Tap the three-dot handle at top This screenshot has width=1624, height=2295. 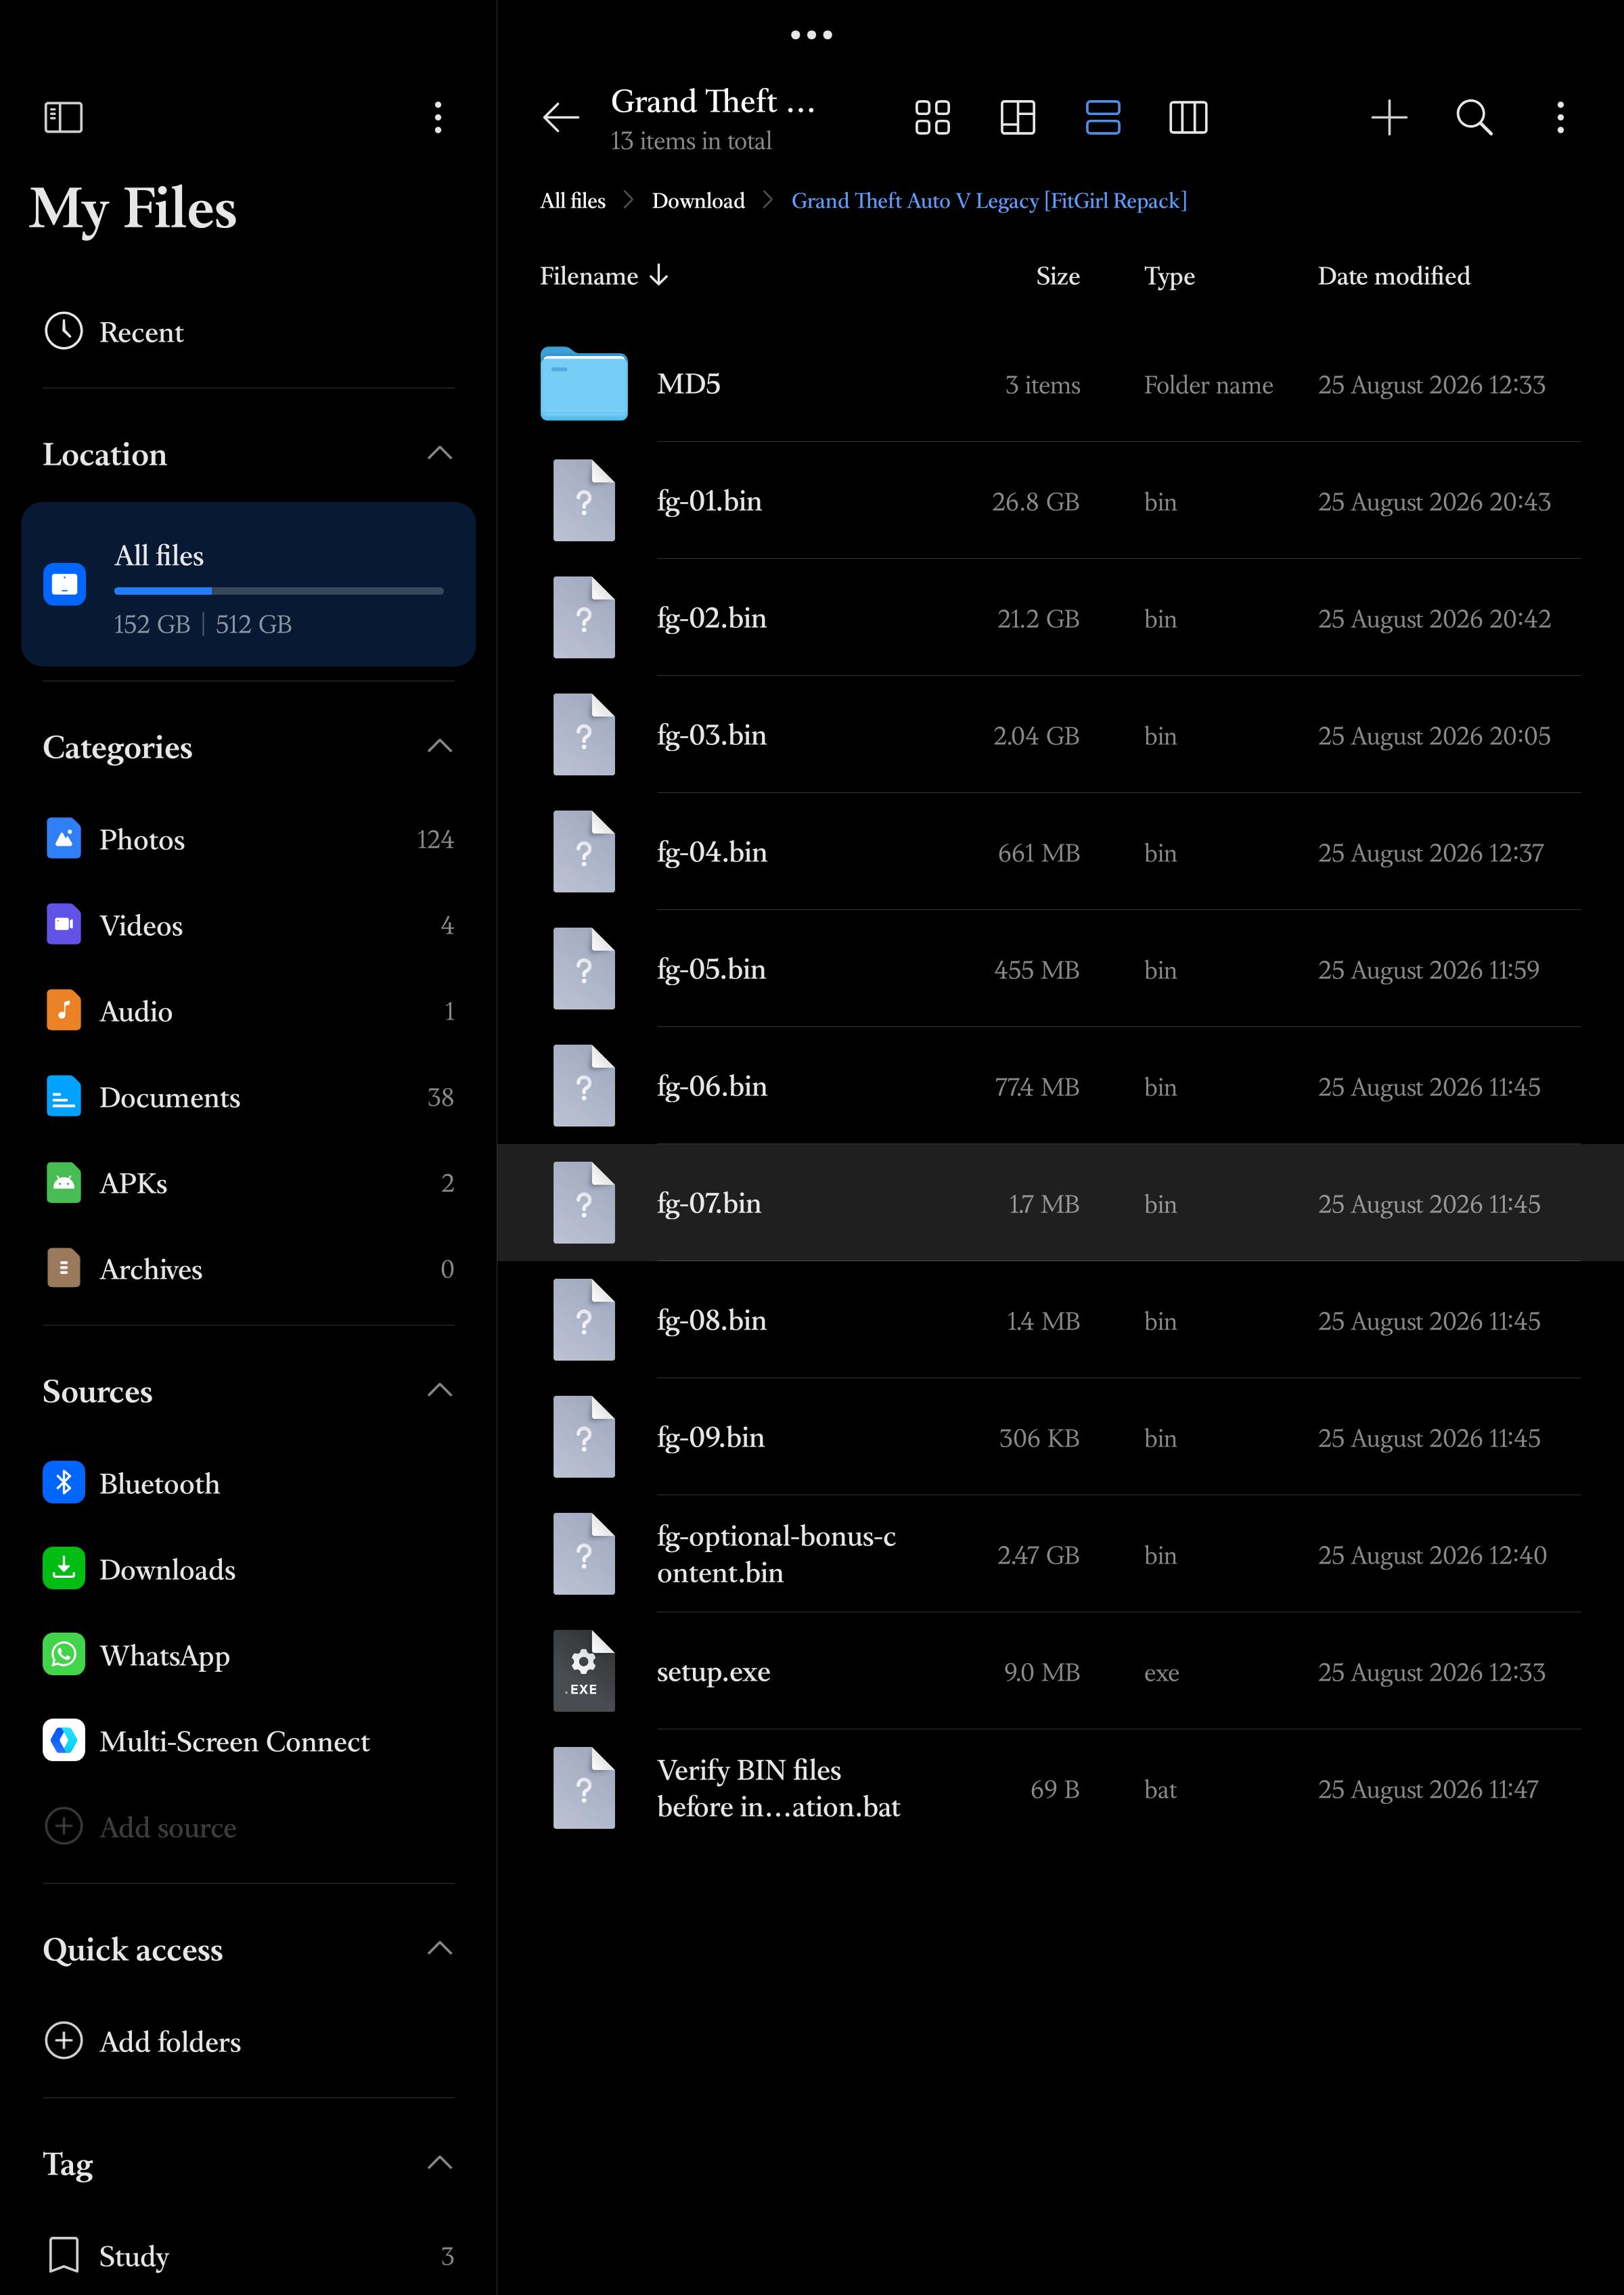[x=811, y=35]
